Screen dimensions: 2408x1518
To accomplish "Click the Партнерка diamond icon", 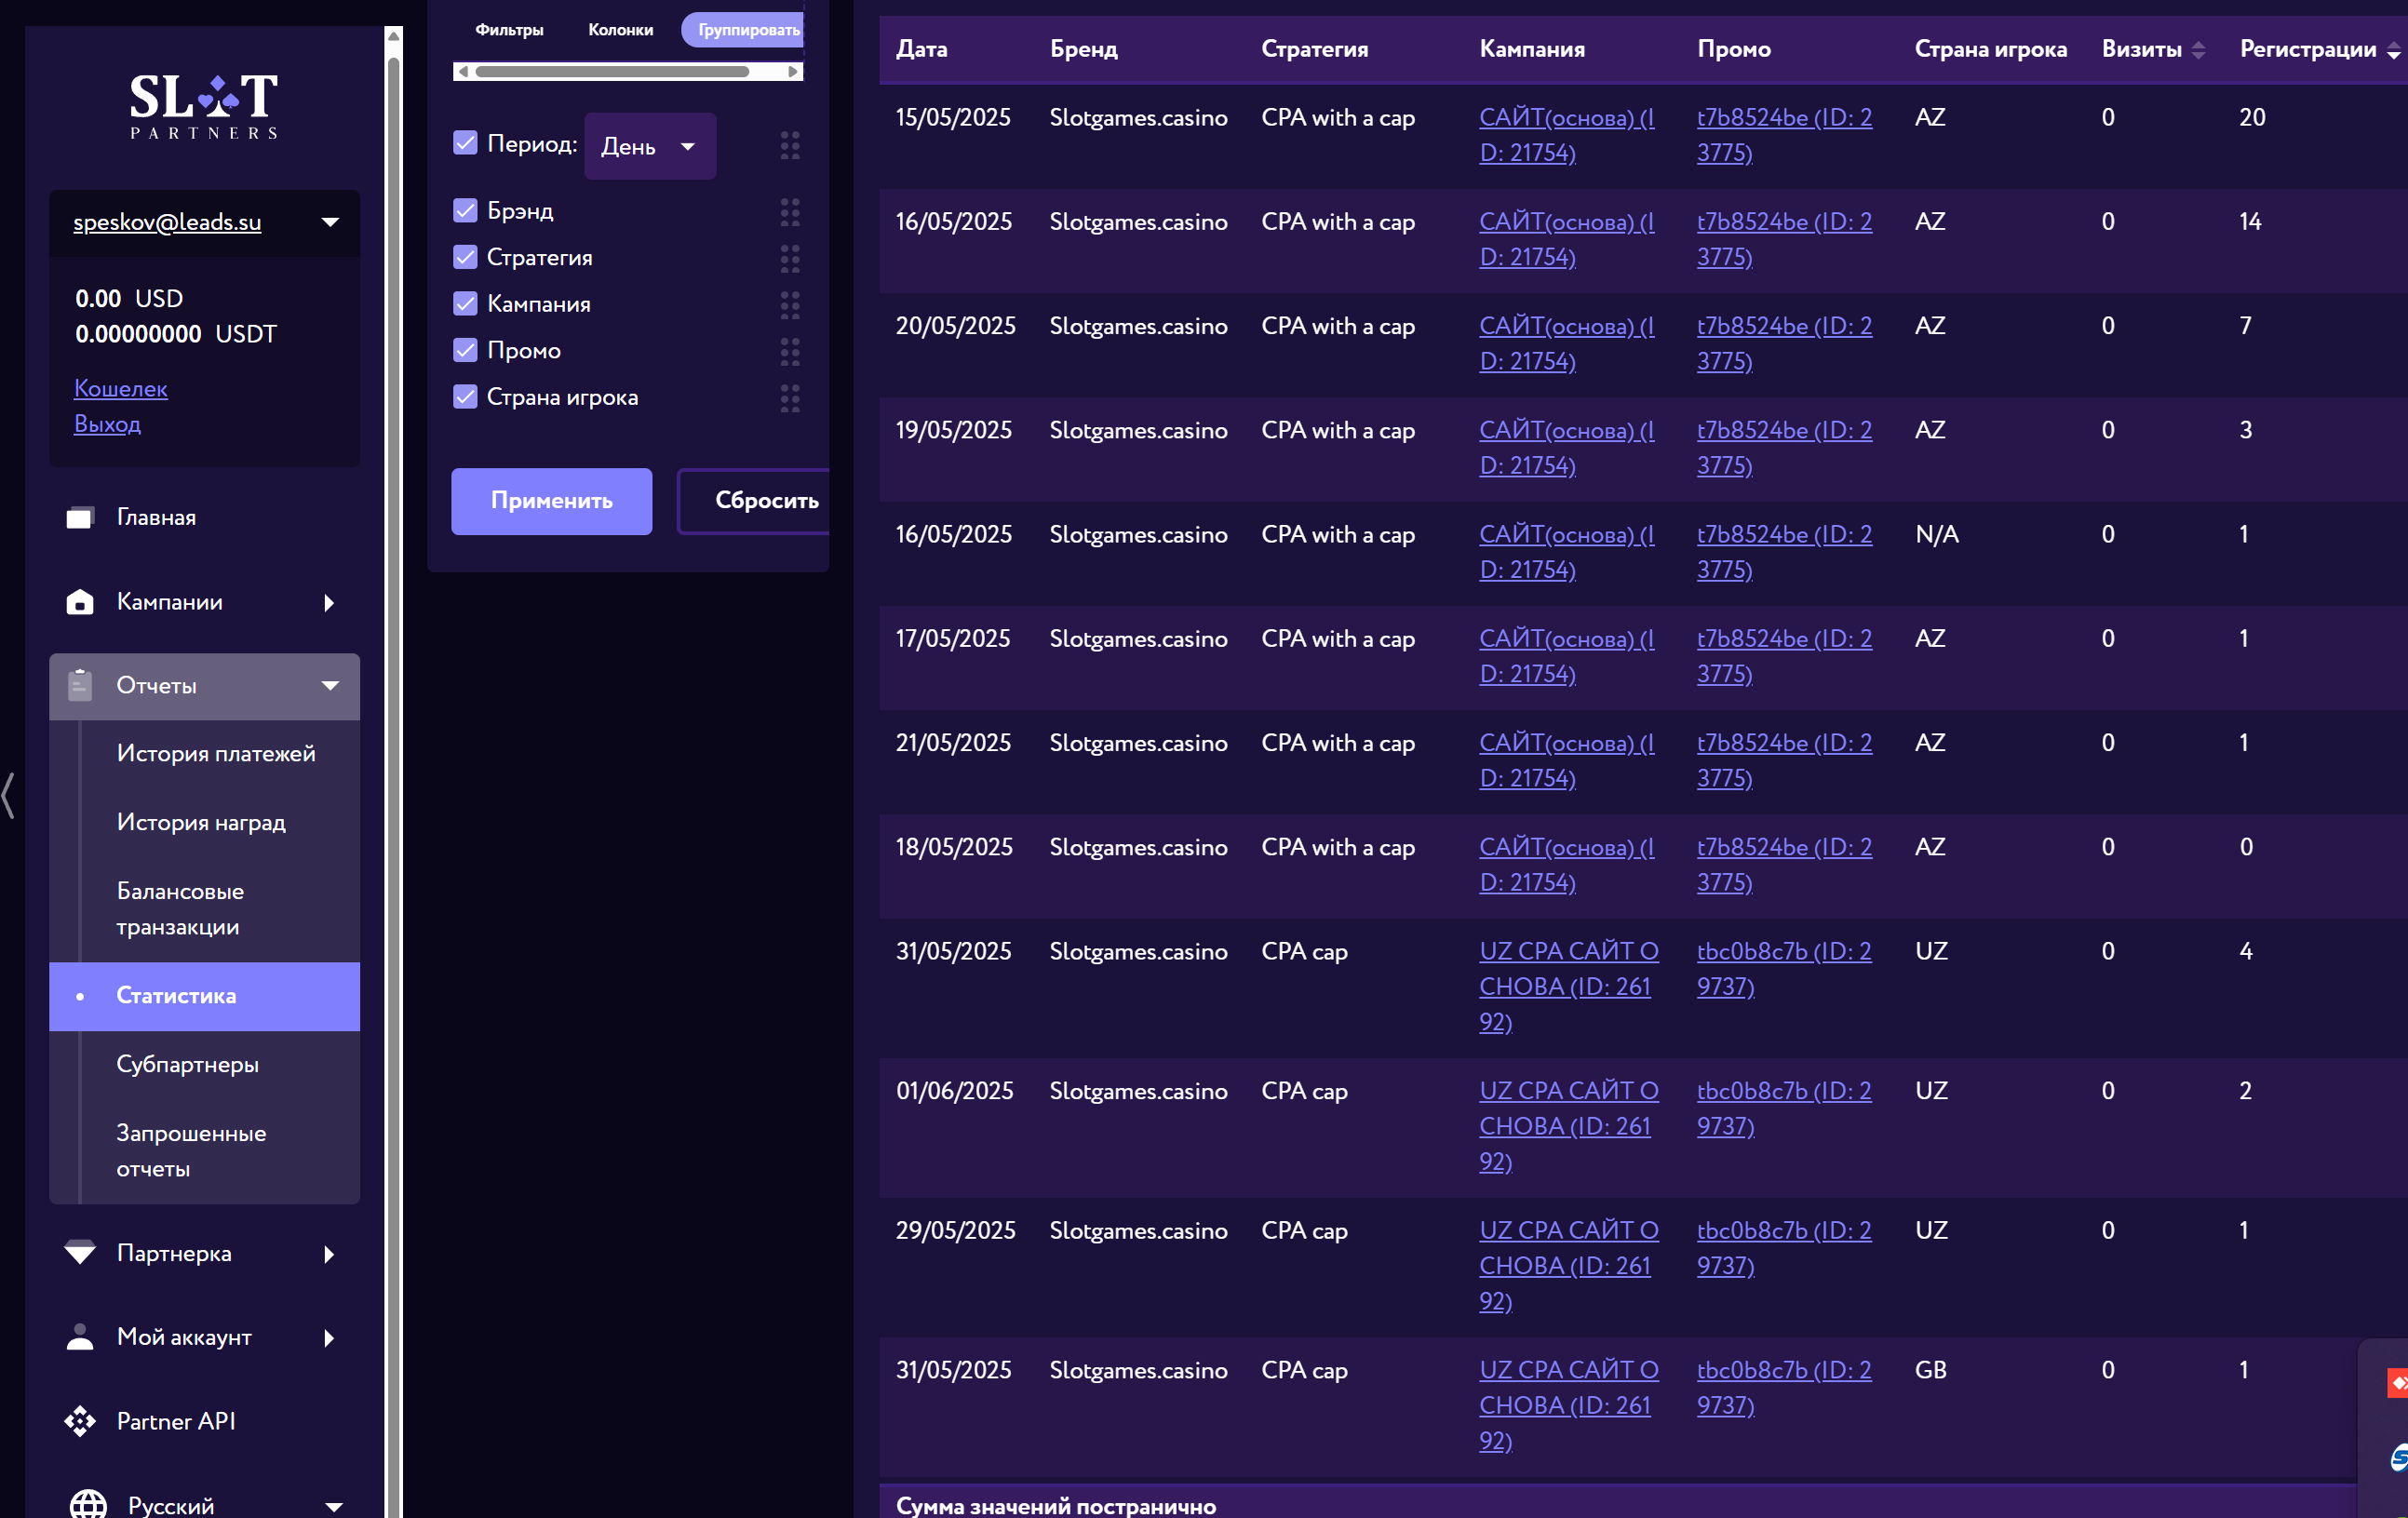I will [x=80, y=1252].
